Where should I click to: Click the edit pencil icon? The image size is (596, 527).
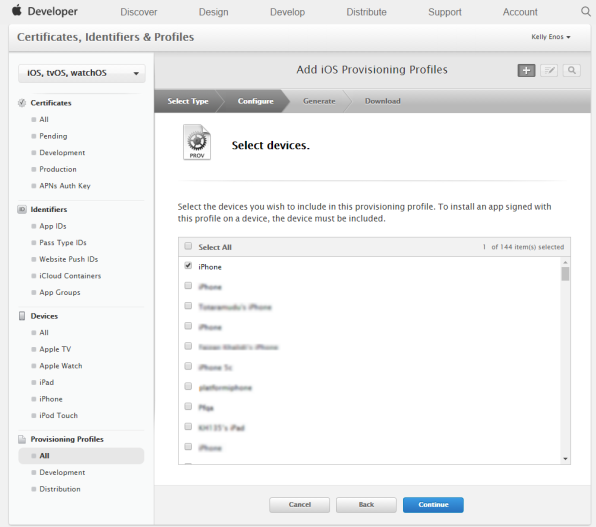click(x=549, y=70)
